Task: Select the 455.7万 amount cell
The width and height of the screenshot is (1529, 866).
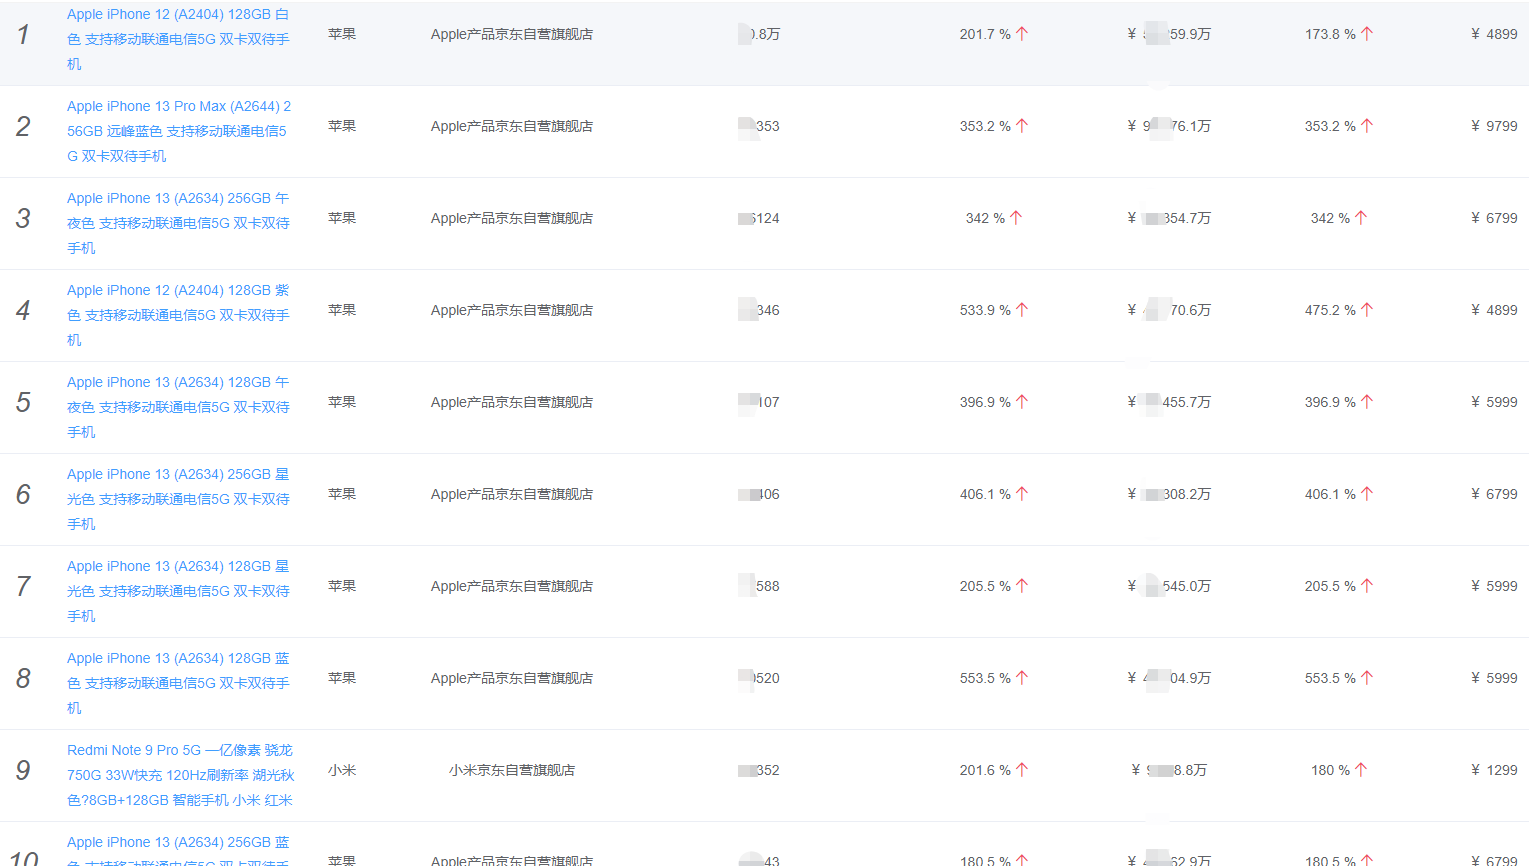Action: [1169, 402]
